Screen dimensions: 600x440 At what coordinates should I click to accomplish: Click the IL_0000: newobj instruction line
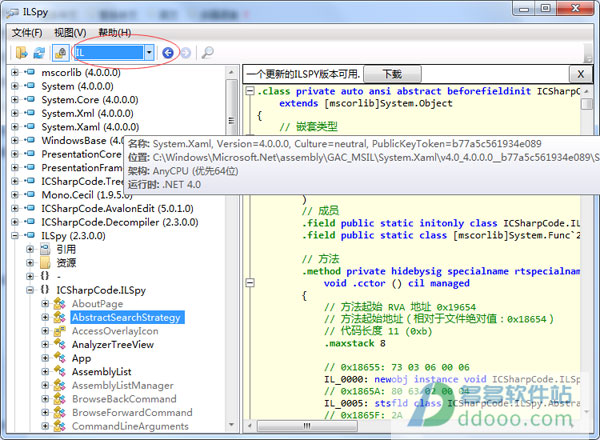452,379
